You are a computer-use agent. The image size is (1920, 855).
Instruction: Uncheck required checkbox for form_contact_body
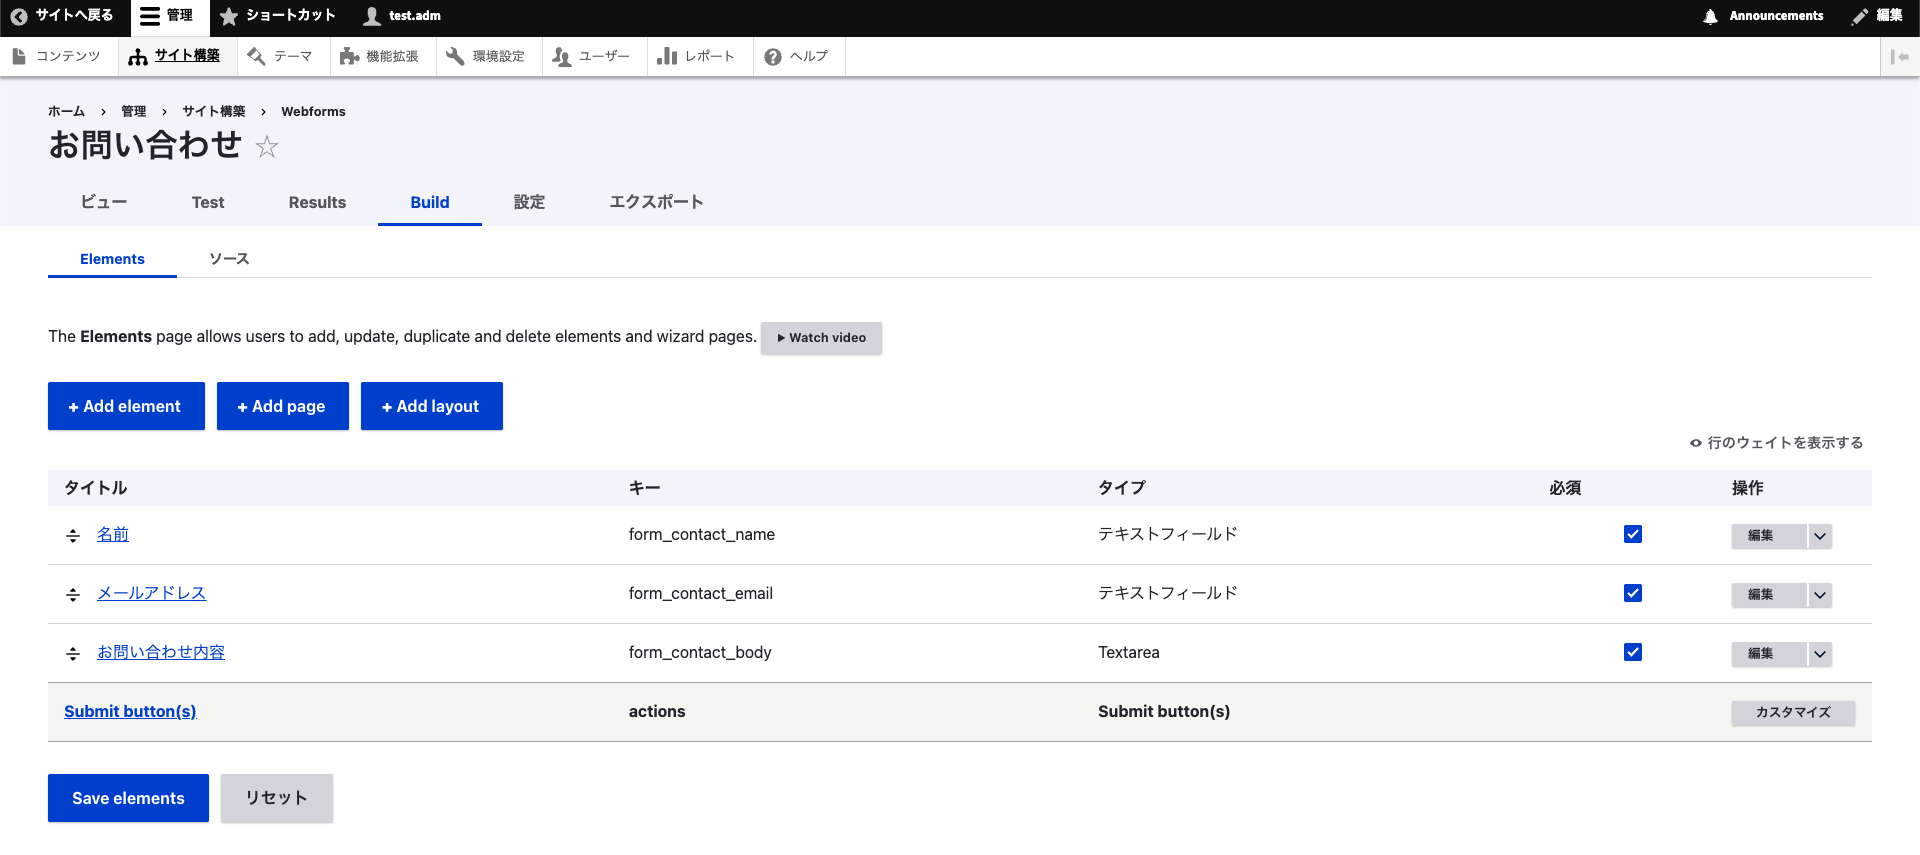pyautogui.click(x=1633, y=652)
